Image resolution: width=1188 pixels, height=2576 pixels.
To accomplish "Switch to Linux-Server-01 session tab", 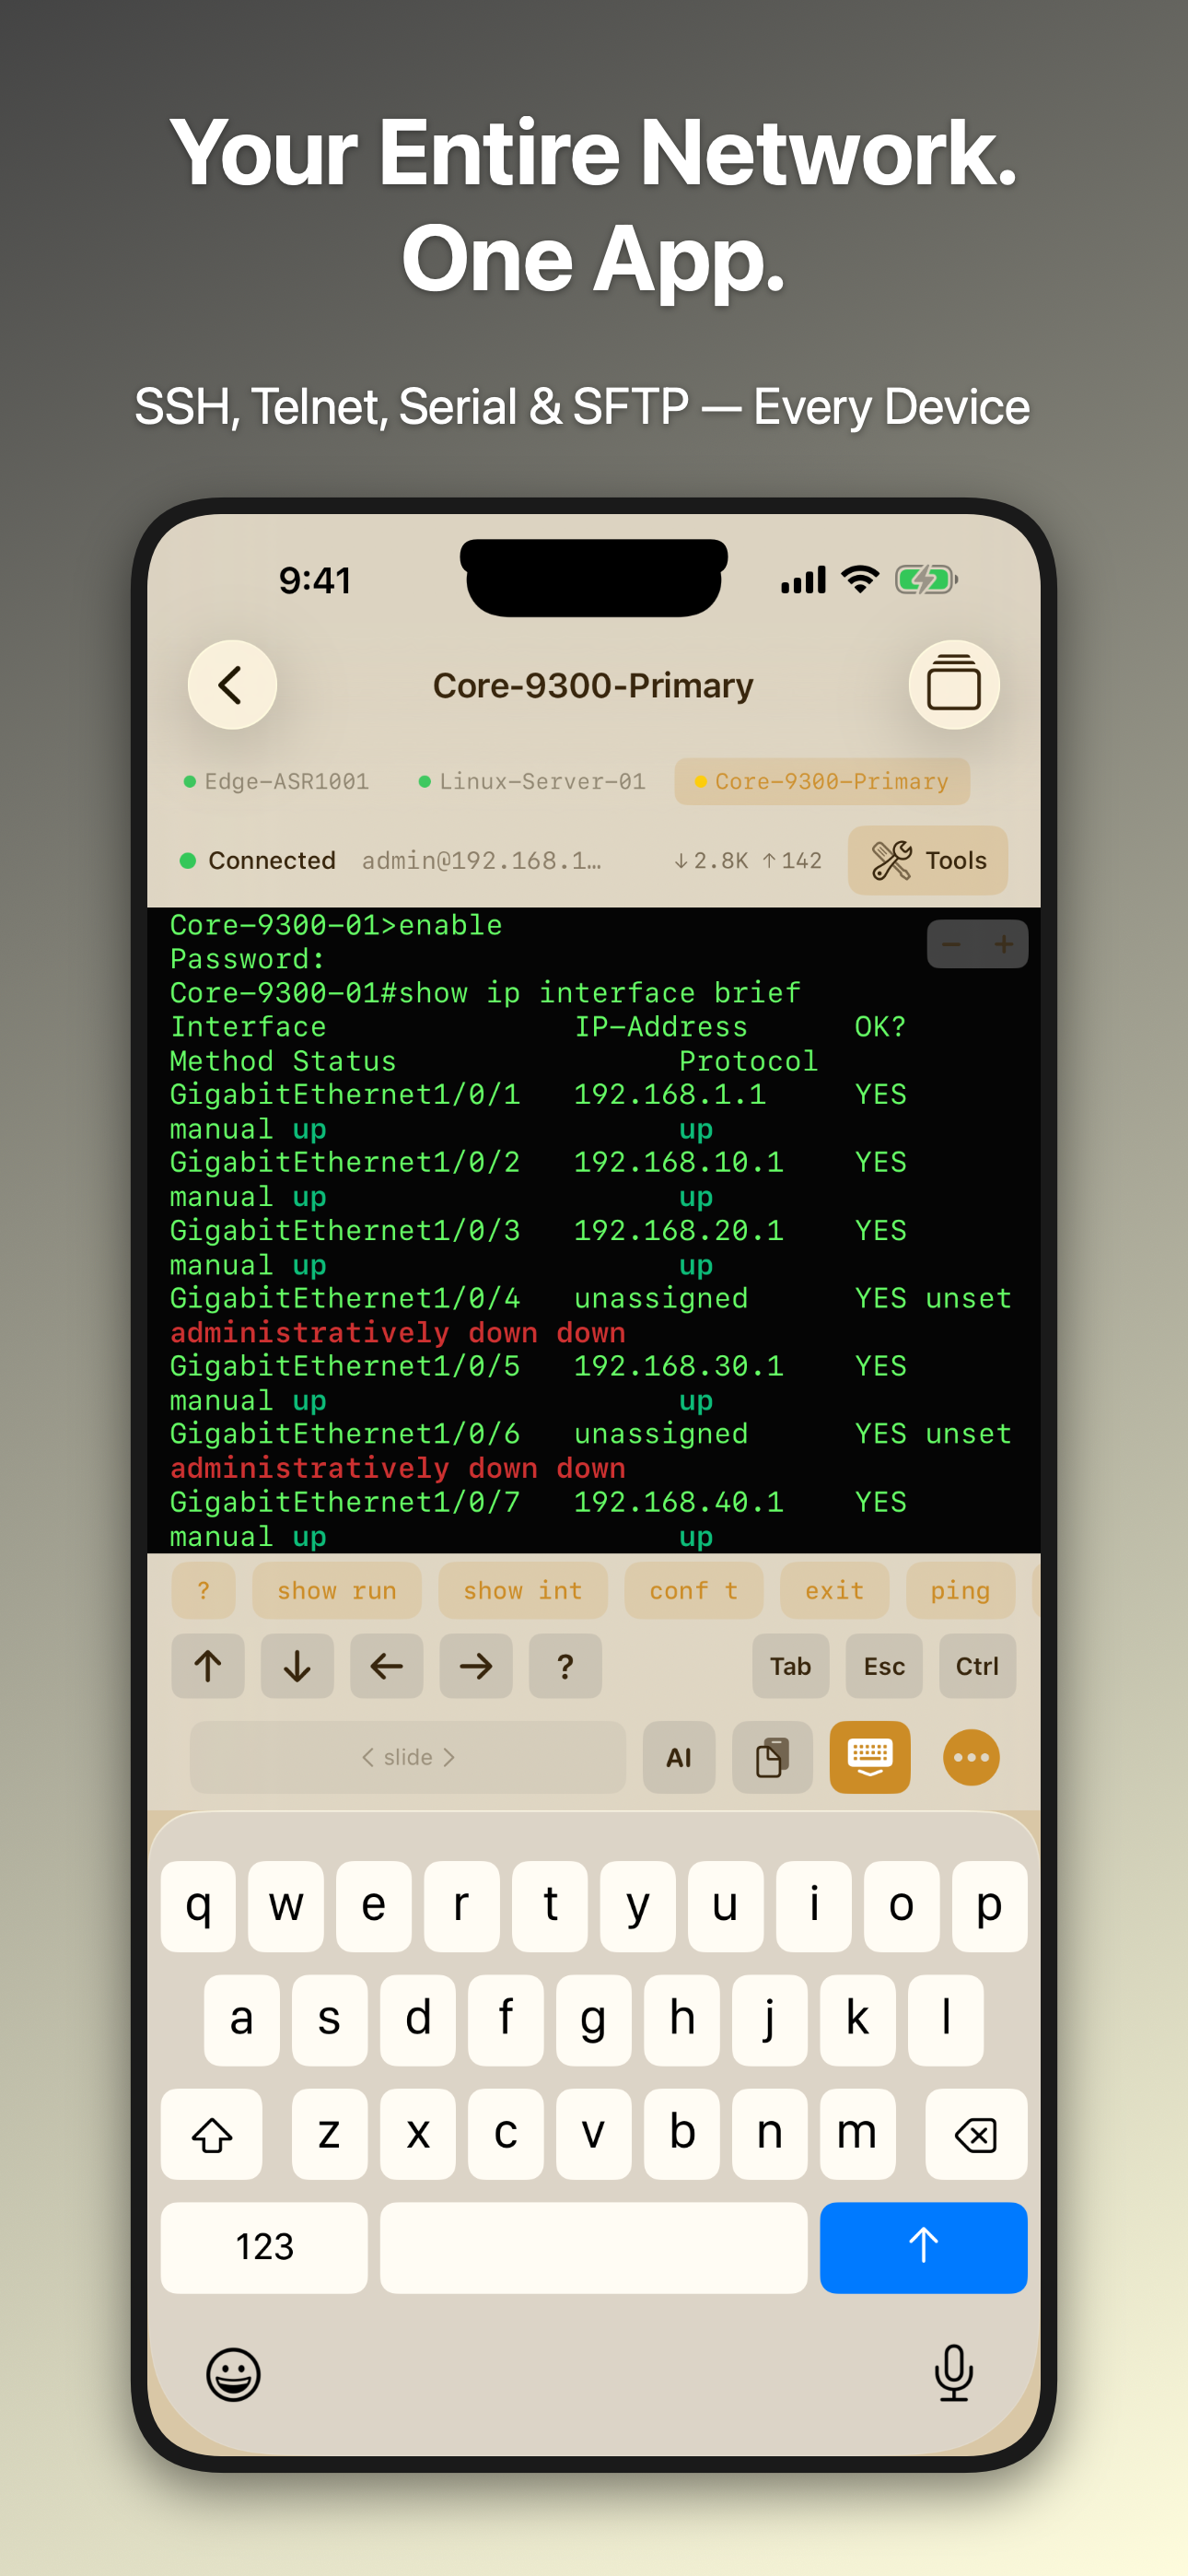I will (531, 781).
